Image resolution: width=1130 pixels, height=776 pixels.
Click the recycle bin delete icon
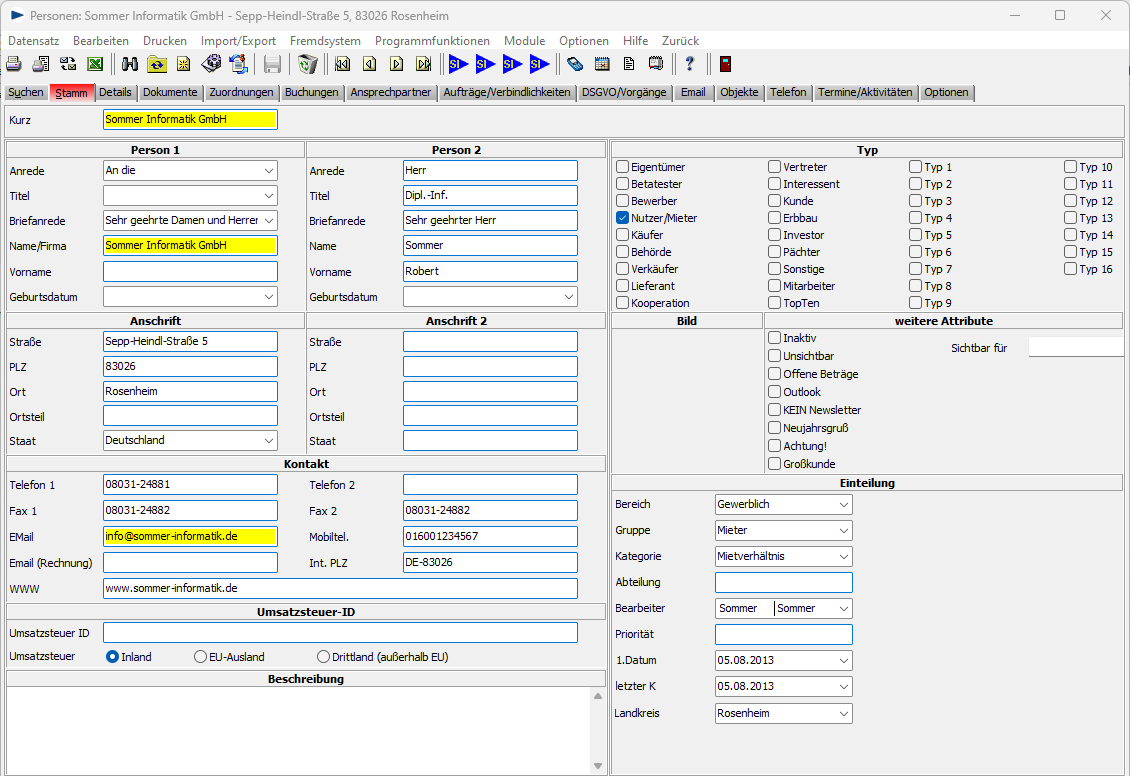click(308, 65)
